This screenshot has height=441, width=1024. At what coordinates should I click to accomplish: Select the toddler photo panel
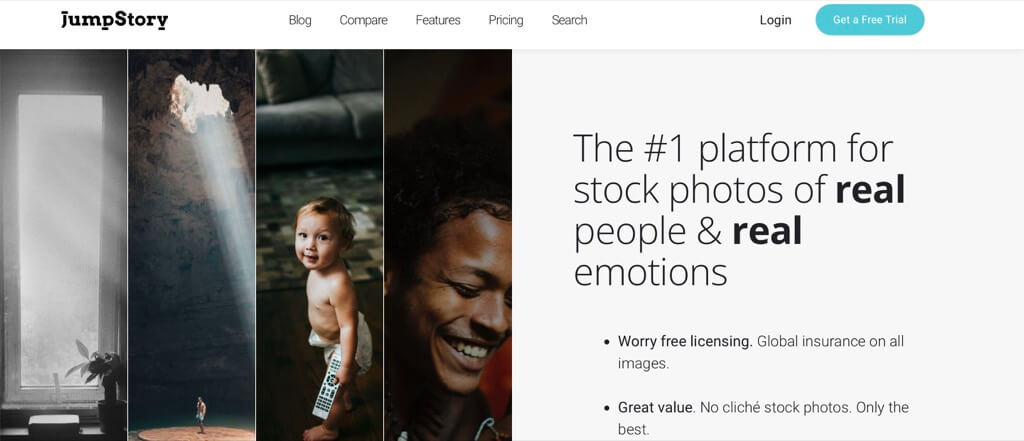coord(319,245)
